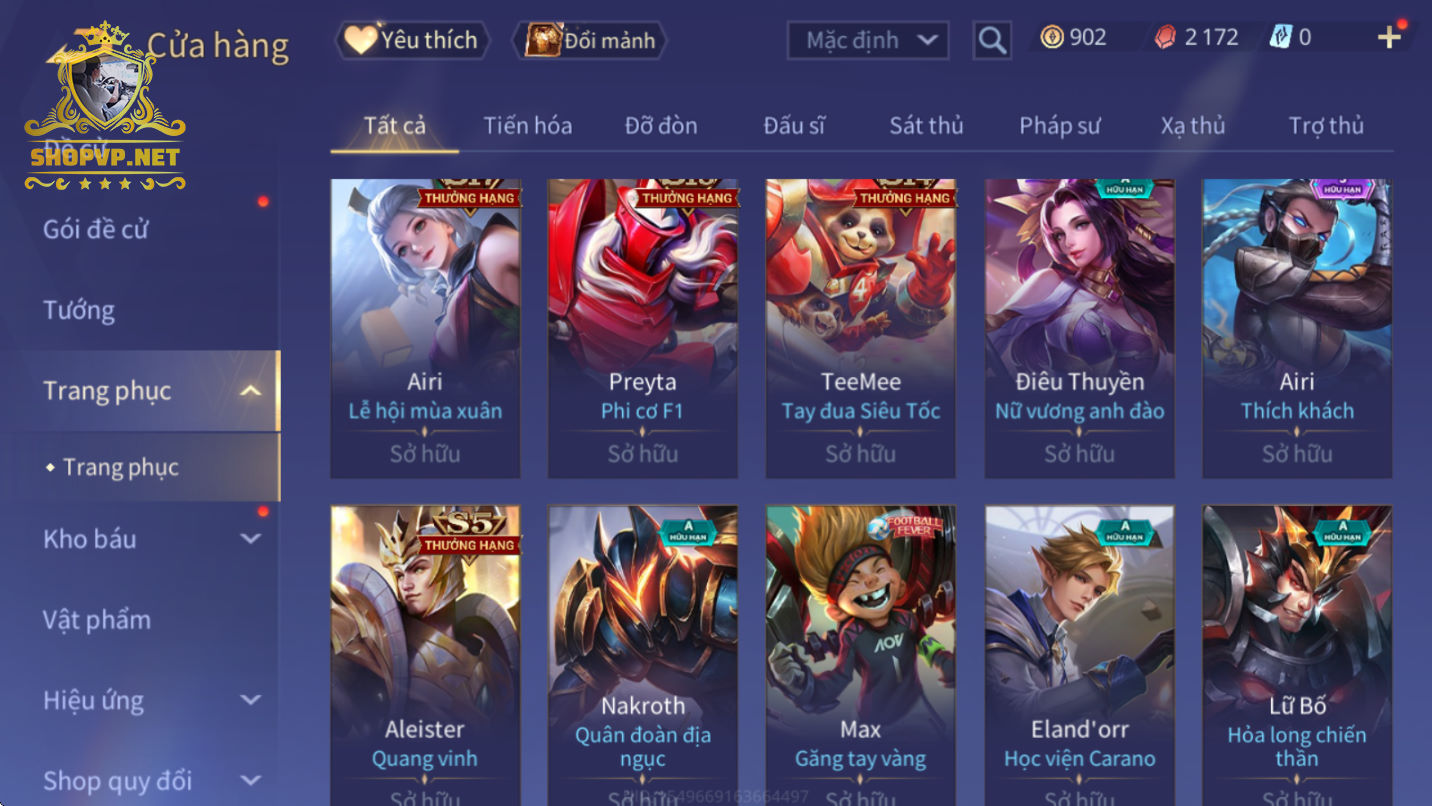Screen dimensions: 1432x806
Task: Open favorites via the heart icon
Action: point(360,40)
